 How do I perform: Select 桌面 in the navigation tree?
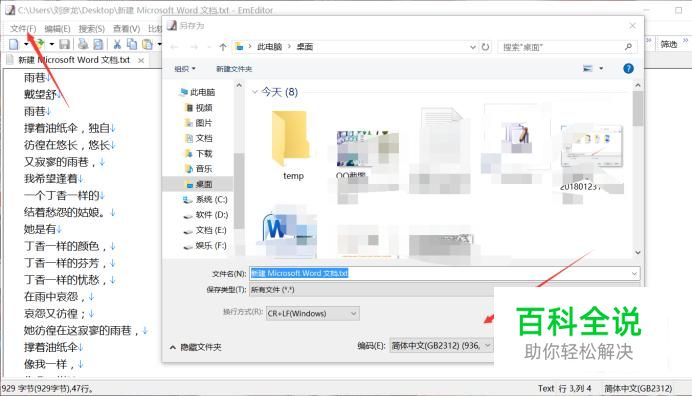199,184
